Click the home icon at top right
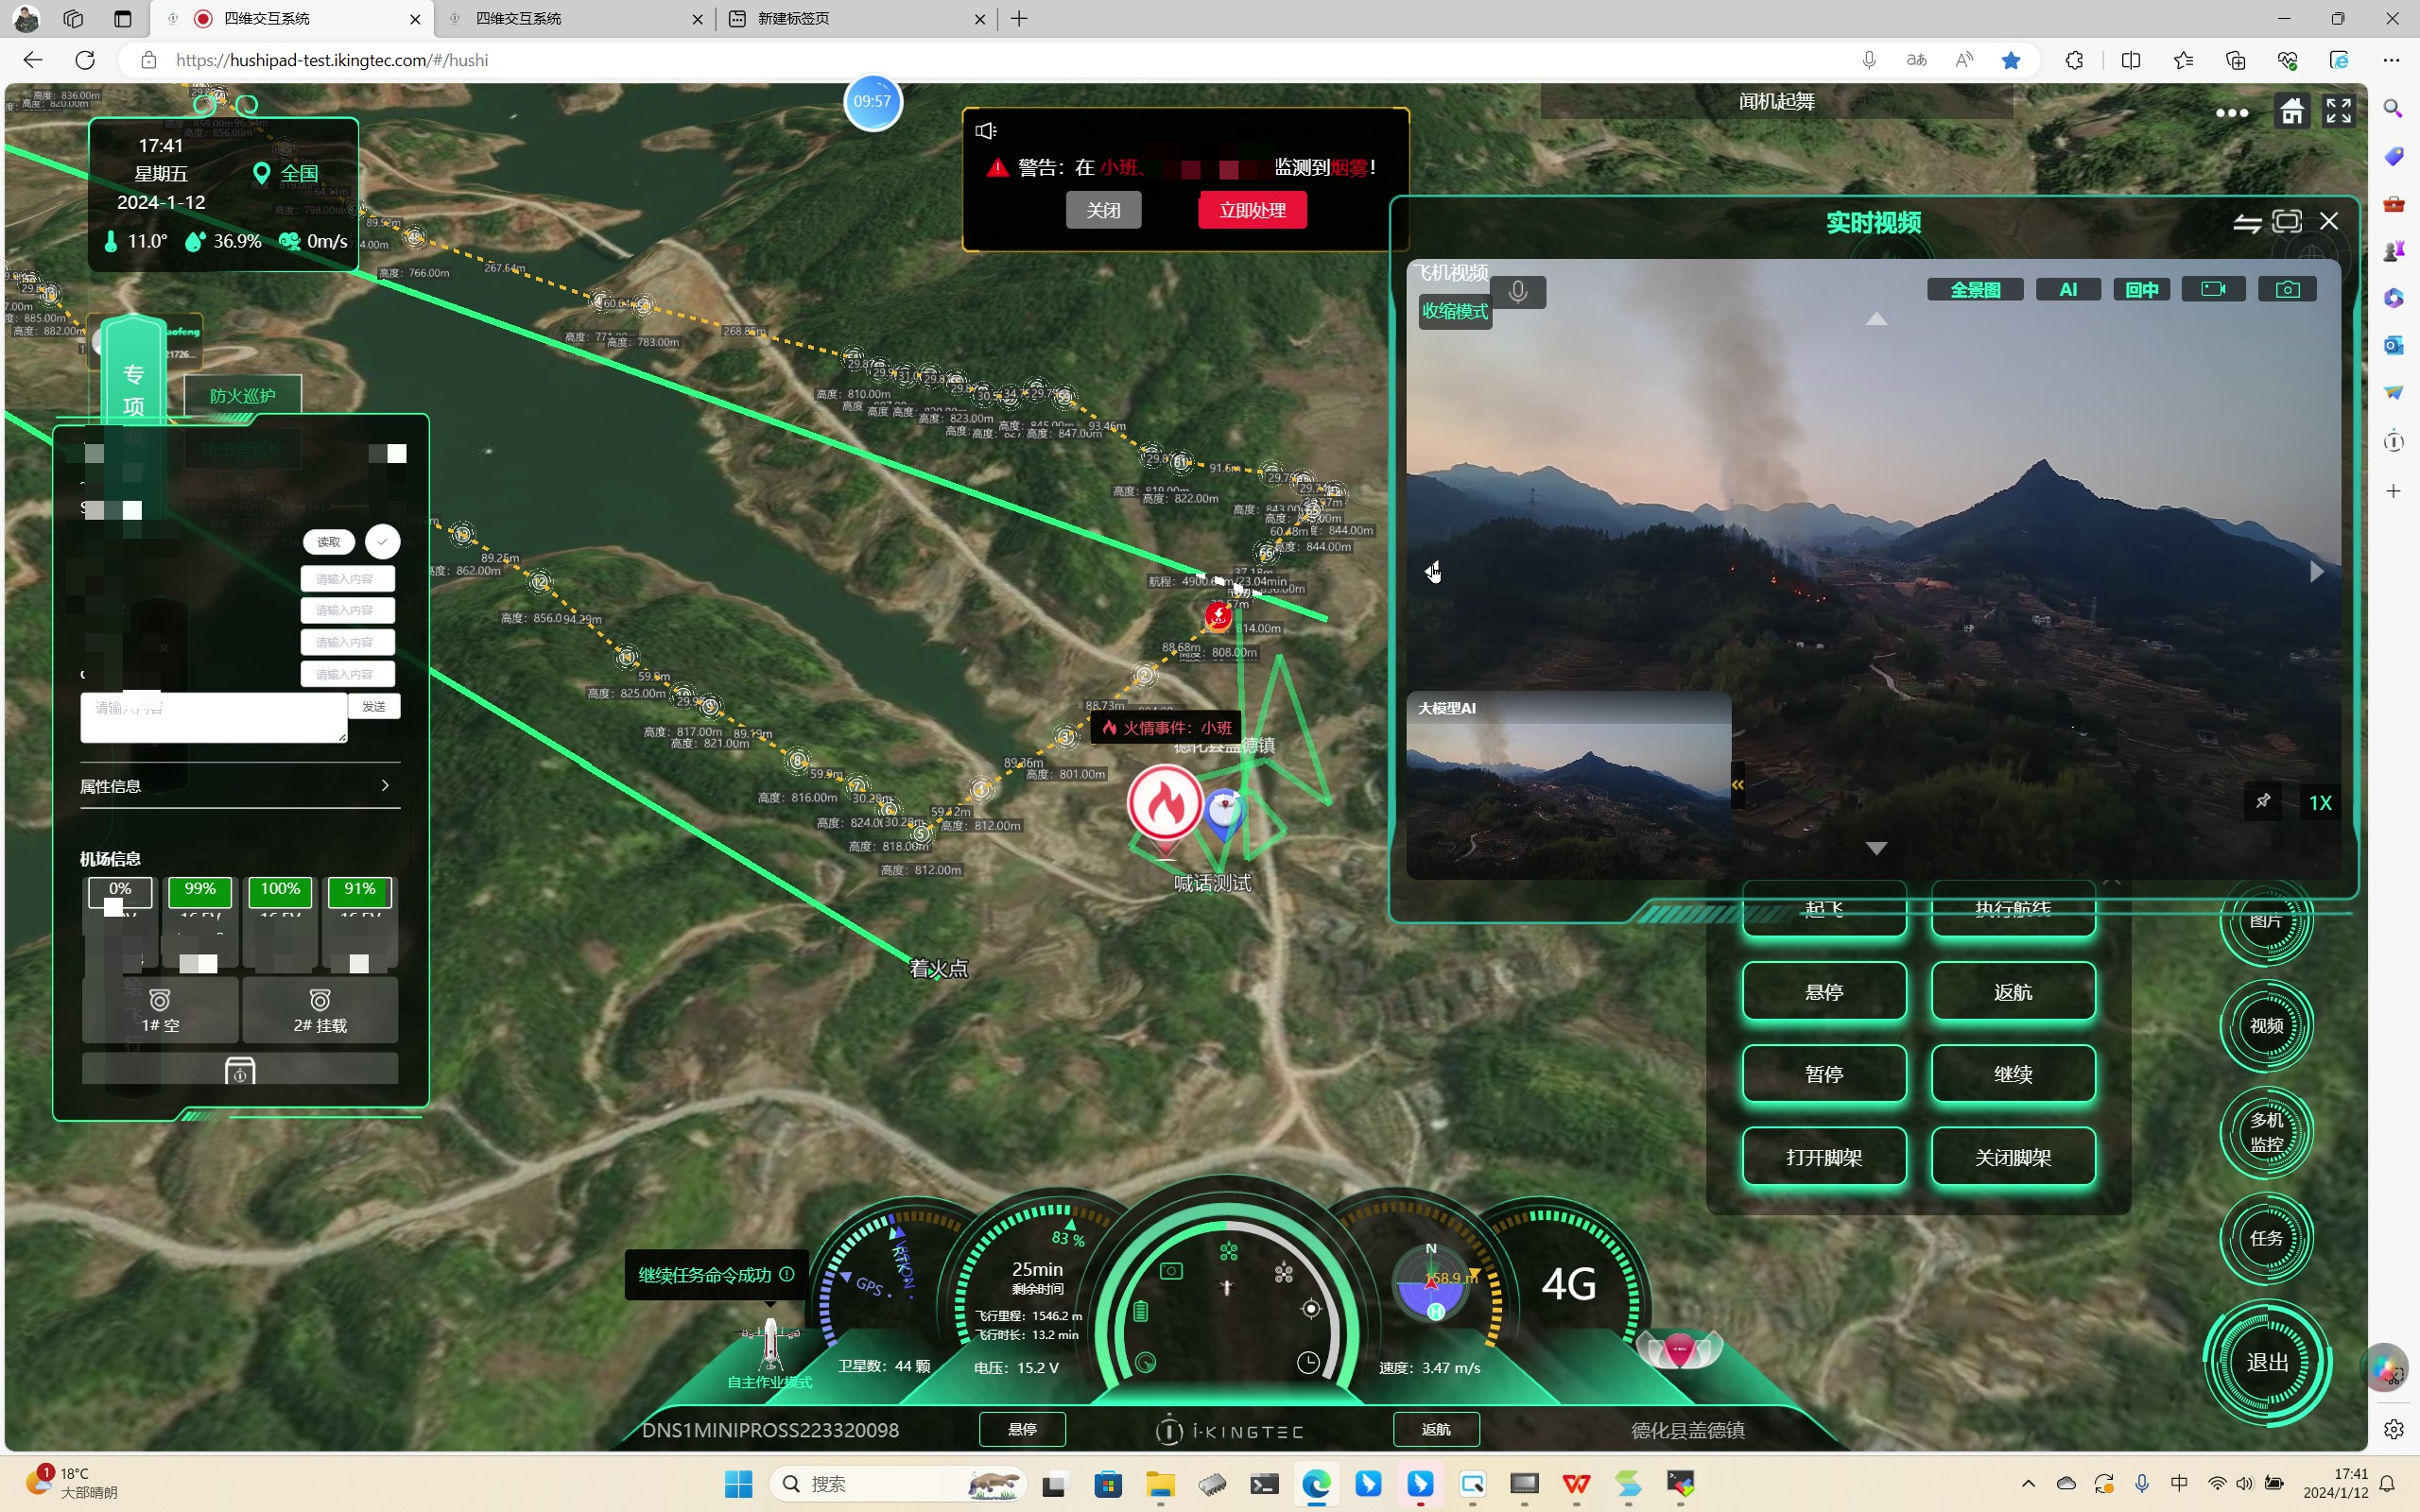This screenshot has width=2420, height=1512. pos(2291,111)
